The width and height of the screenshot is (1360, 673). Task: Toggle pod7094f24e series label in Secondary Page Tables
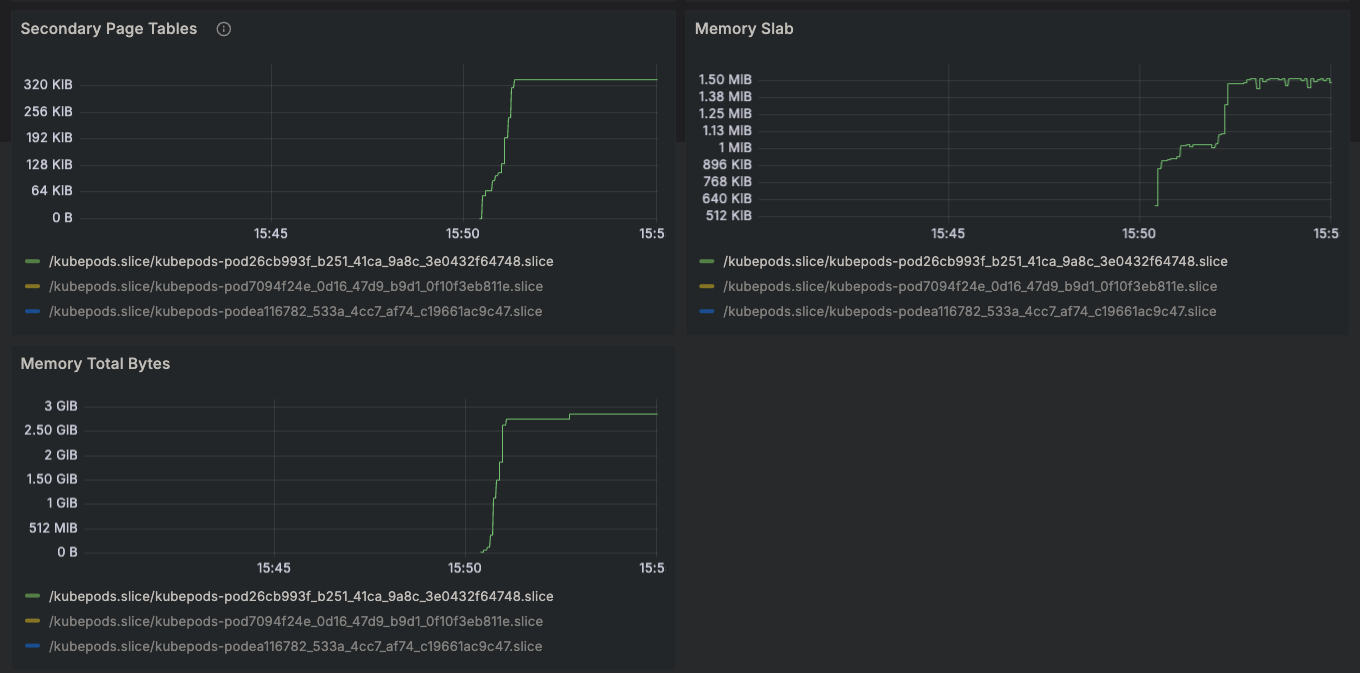tap(295, 287)
